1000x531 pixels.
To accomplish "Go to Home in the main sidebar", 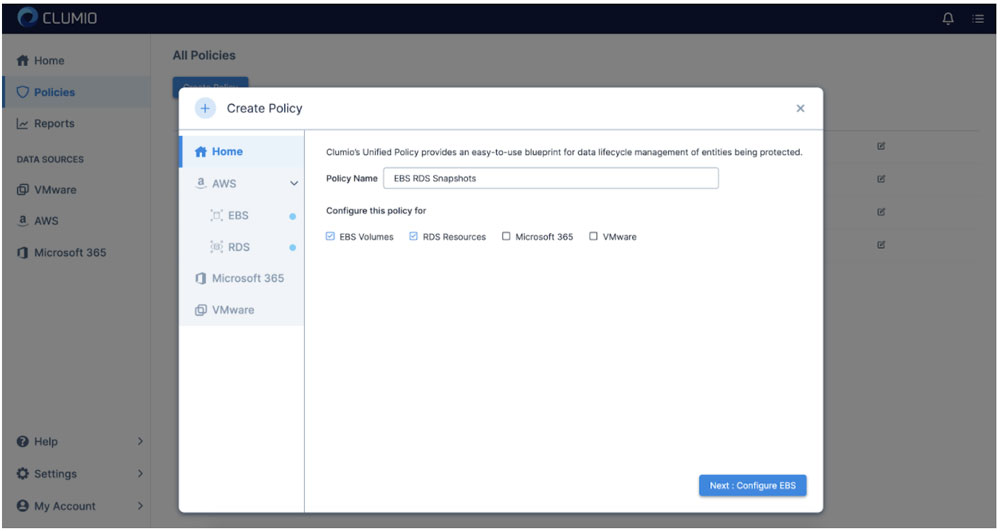I will tap(77, 61).
